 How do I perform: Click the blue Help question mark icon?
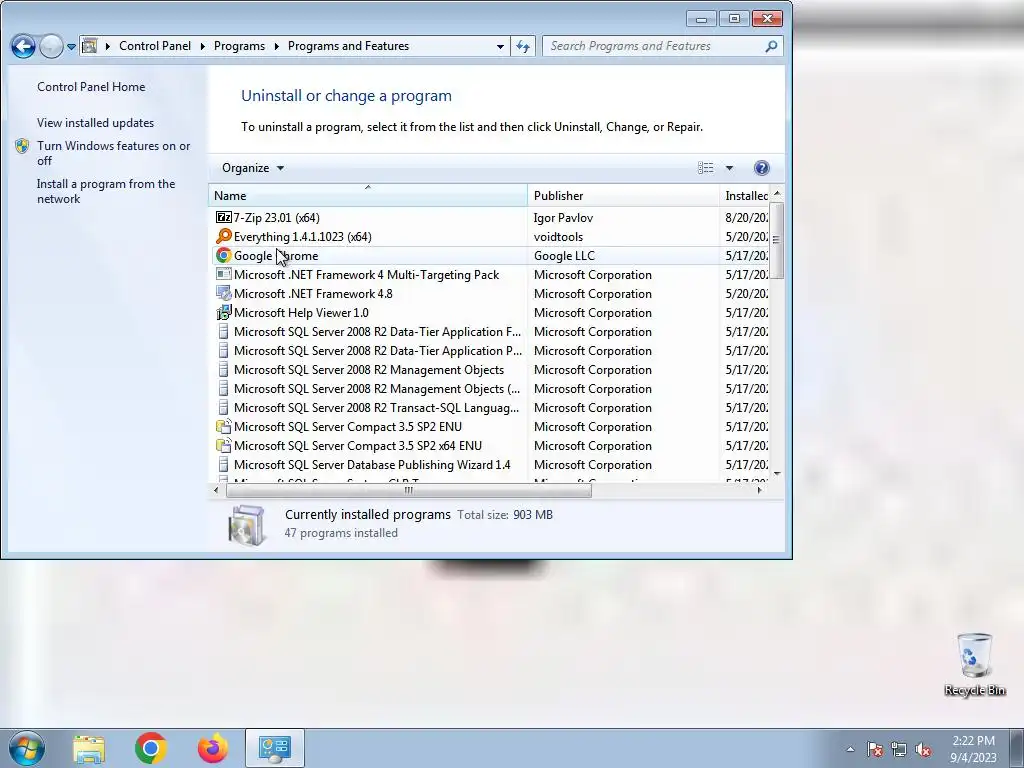(761, 168)
